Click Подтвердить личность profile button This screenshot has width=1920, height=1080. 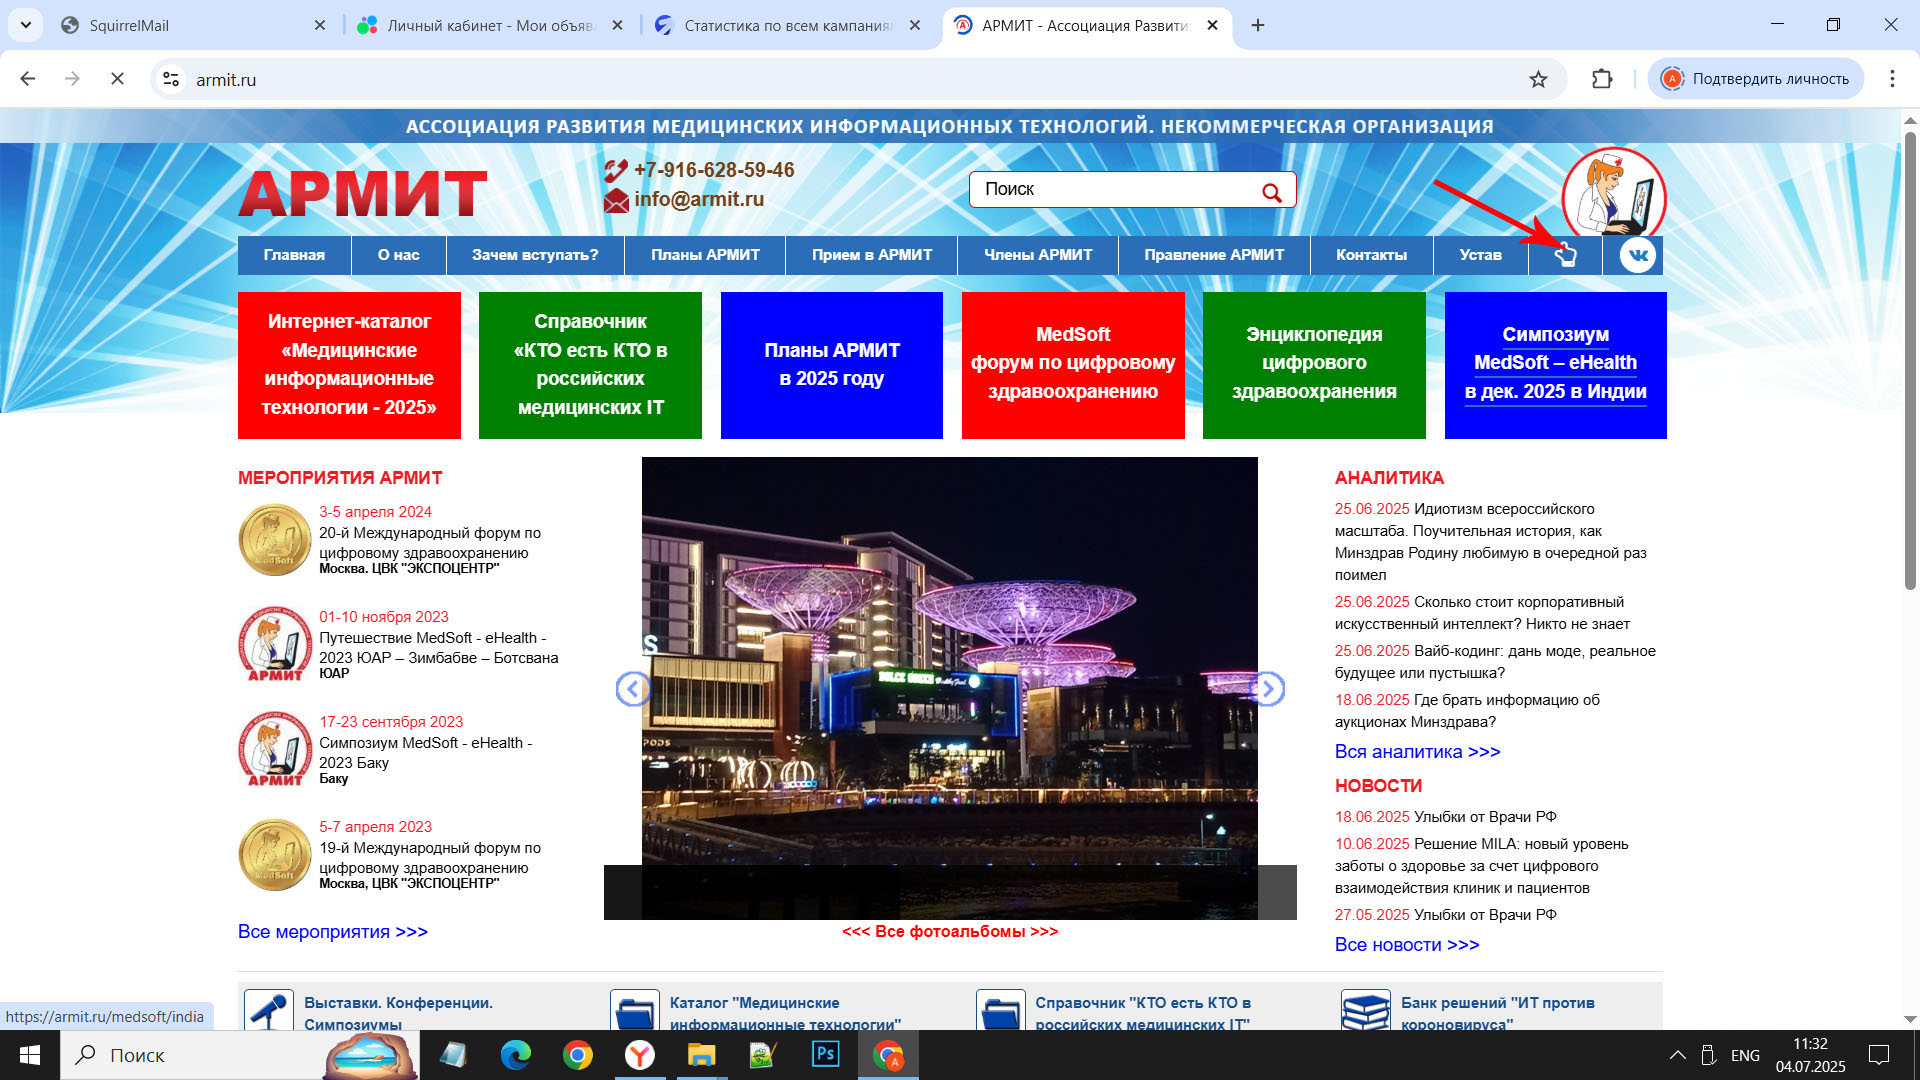pos(1756,79)
